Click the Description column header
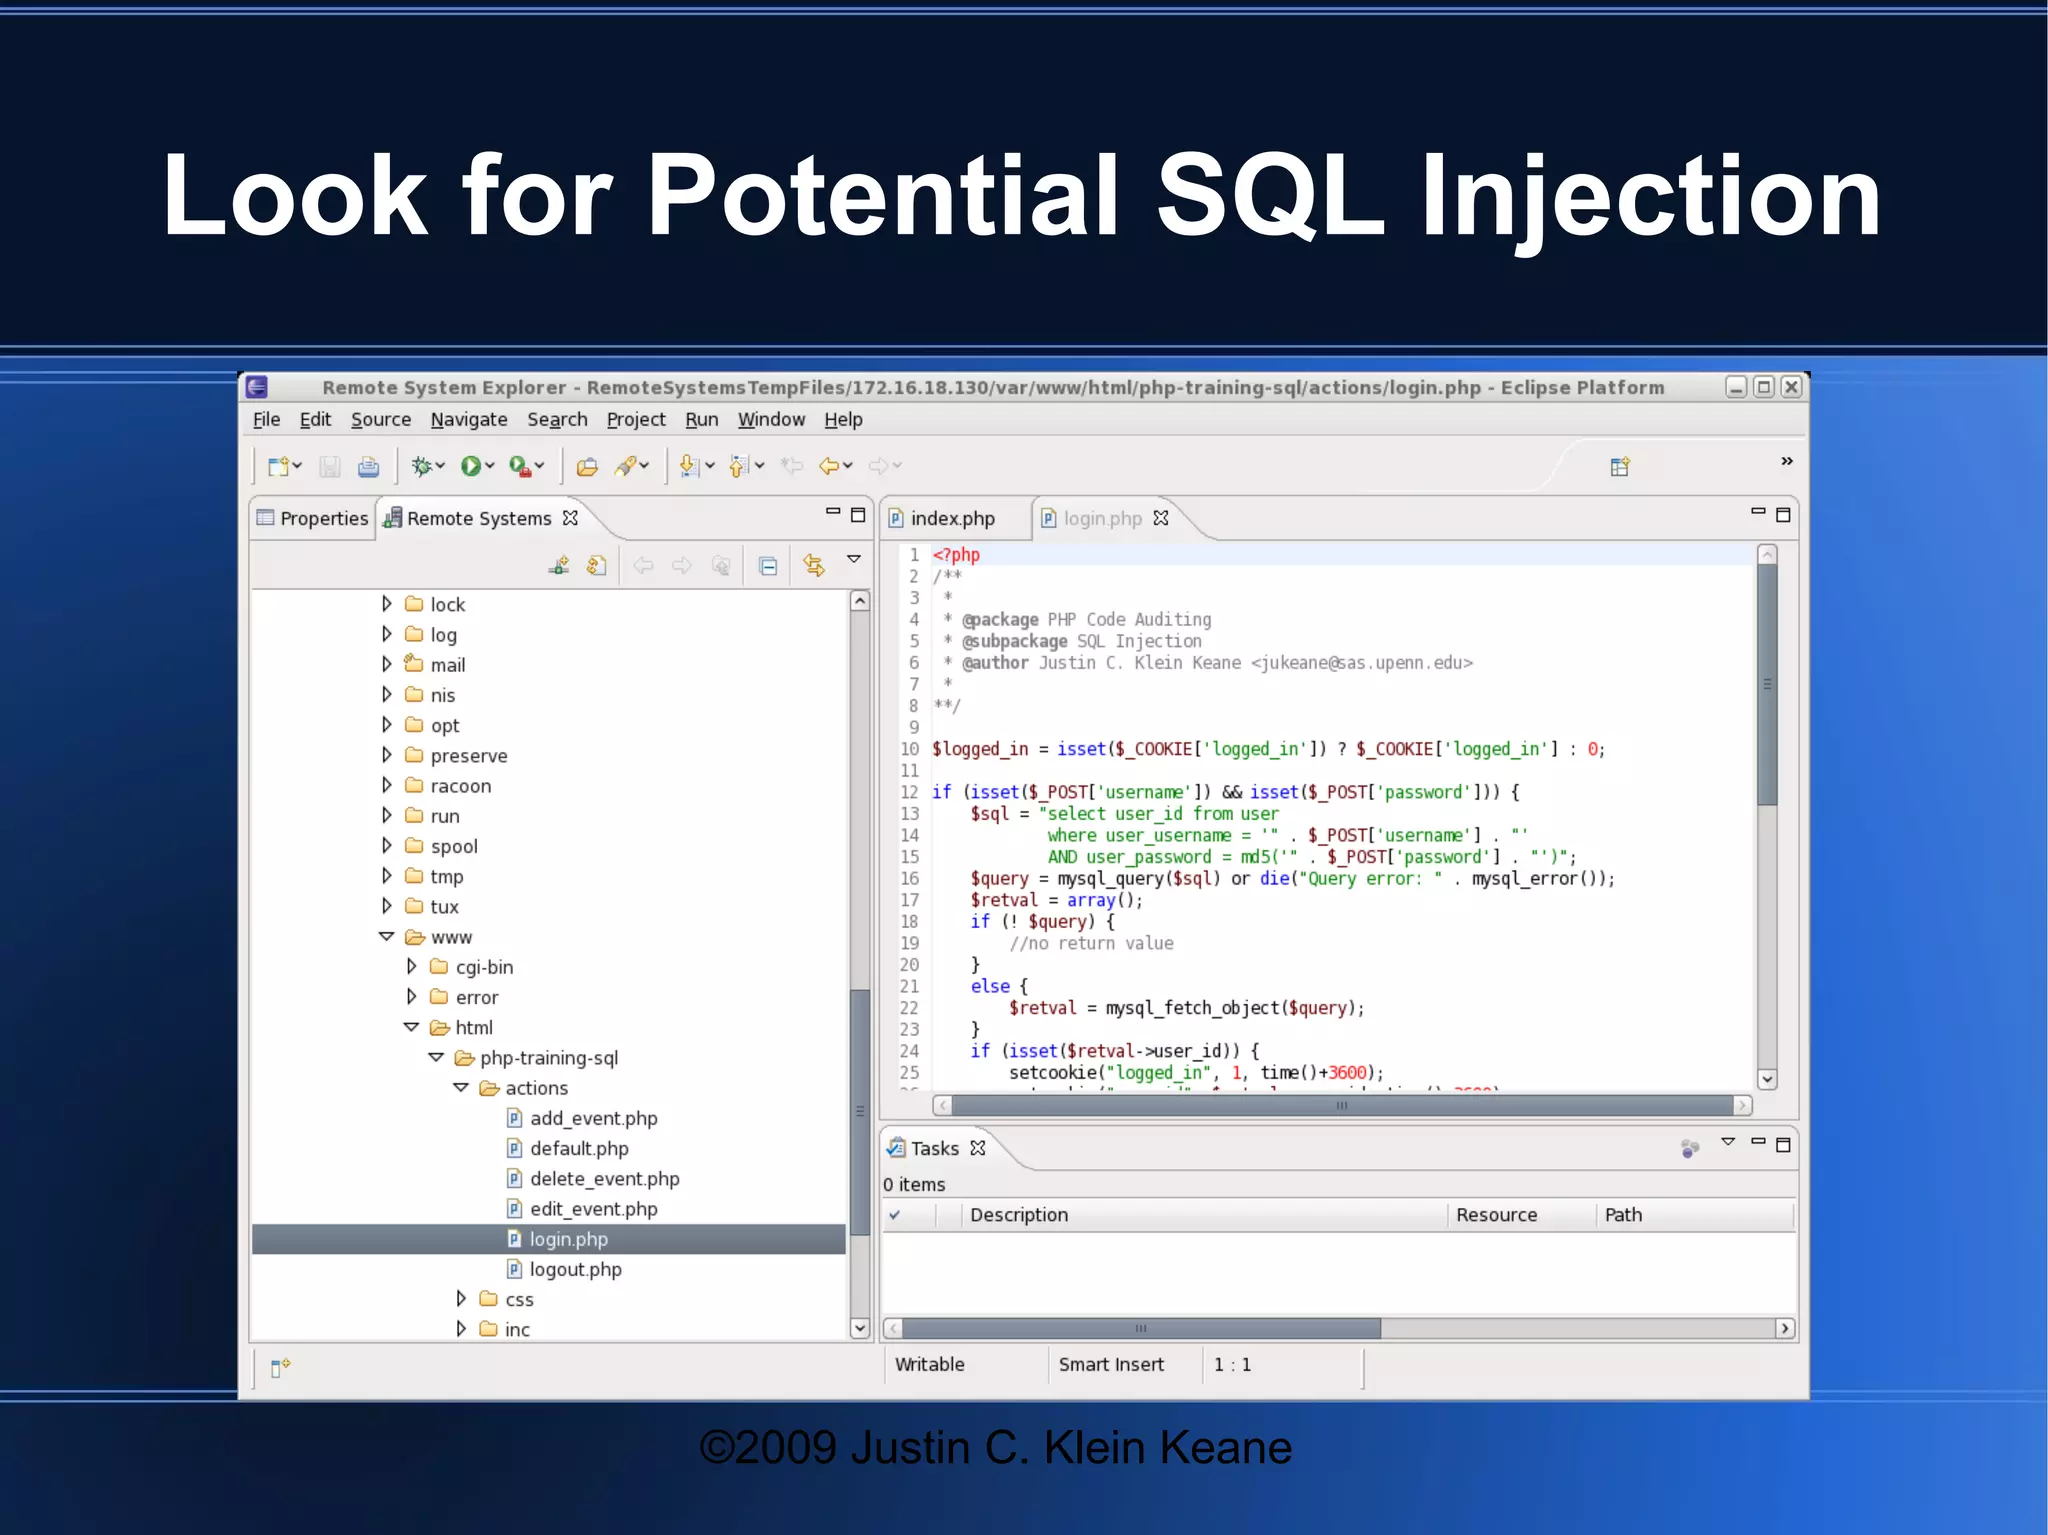 [x=1204, y=1215]
